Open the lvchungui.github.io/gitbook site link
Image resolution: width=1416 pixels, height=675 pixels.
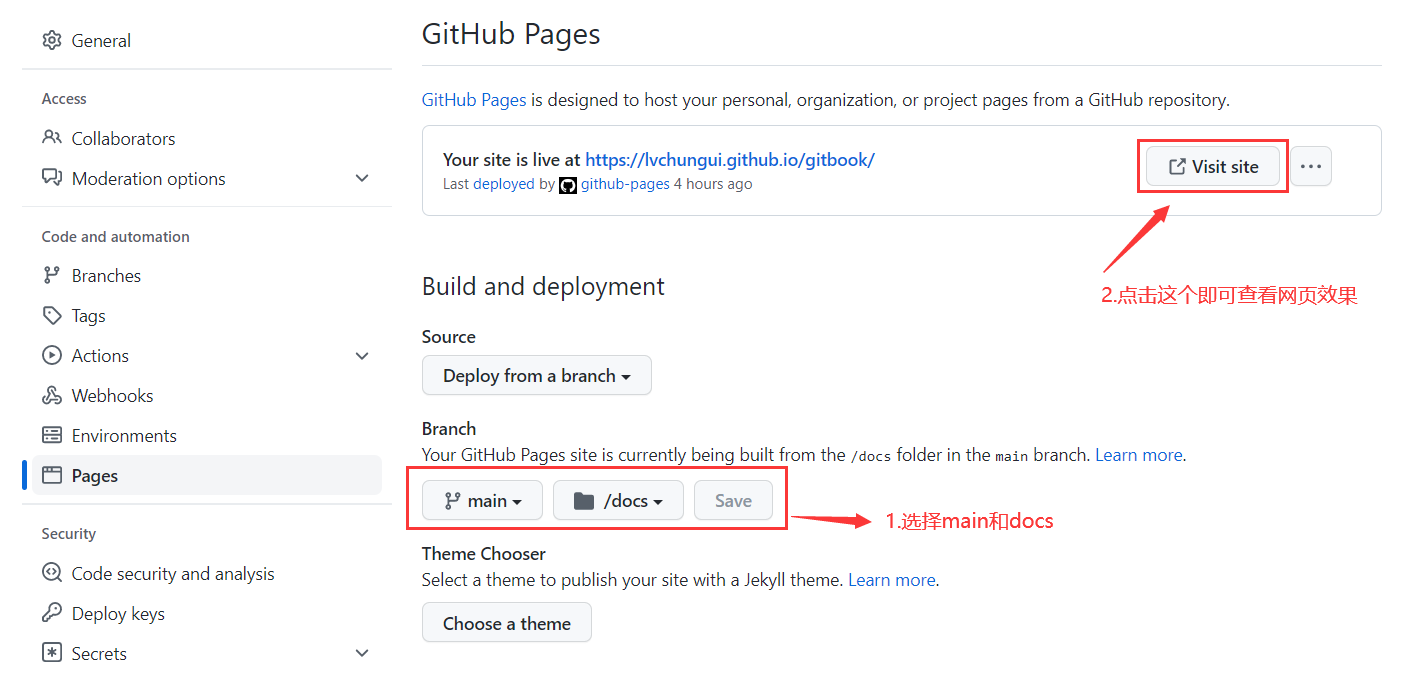coord(730,159)
